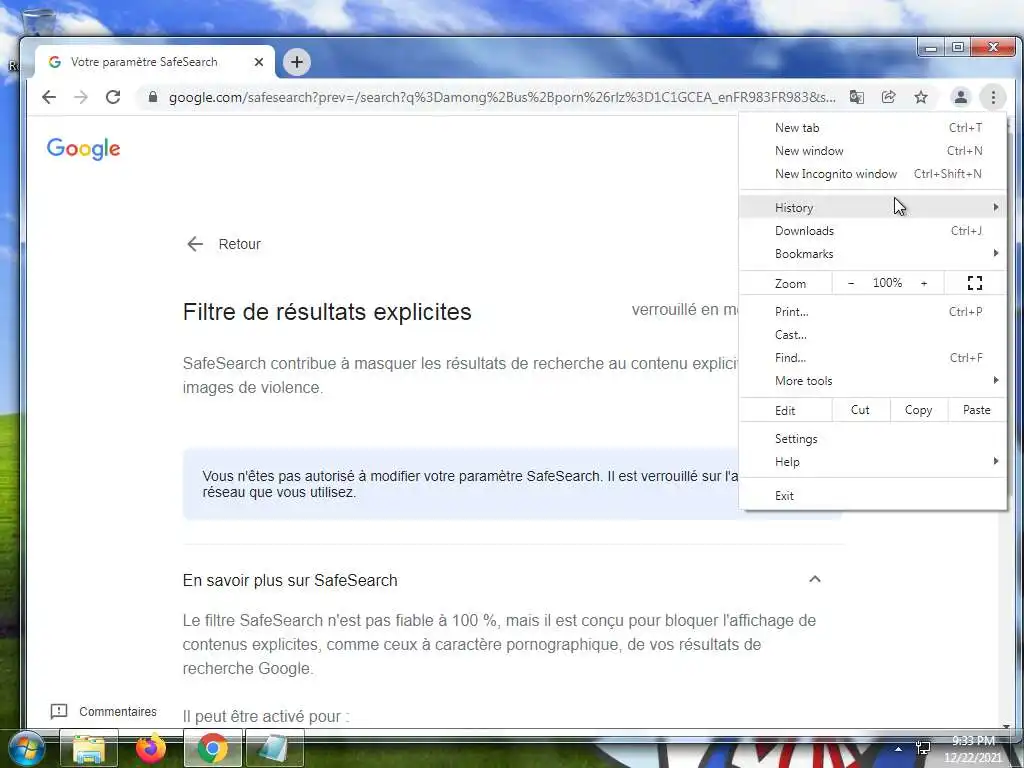Choose Print... in the menu
Viewport: 1024px width, 768px height.
click(872, 312)
